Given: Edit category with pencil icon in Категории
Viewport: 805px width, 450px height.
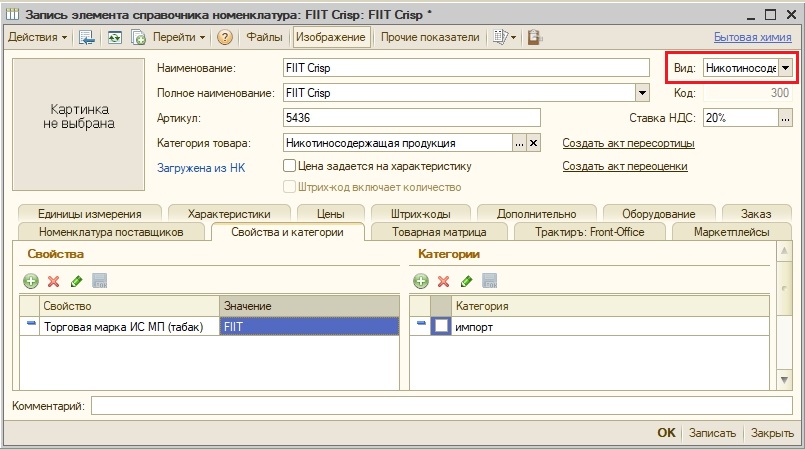Looking at the screenshot, I should point(467,281).
